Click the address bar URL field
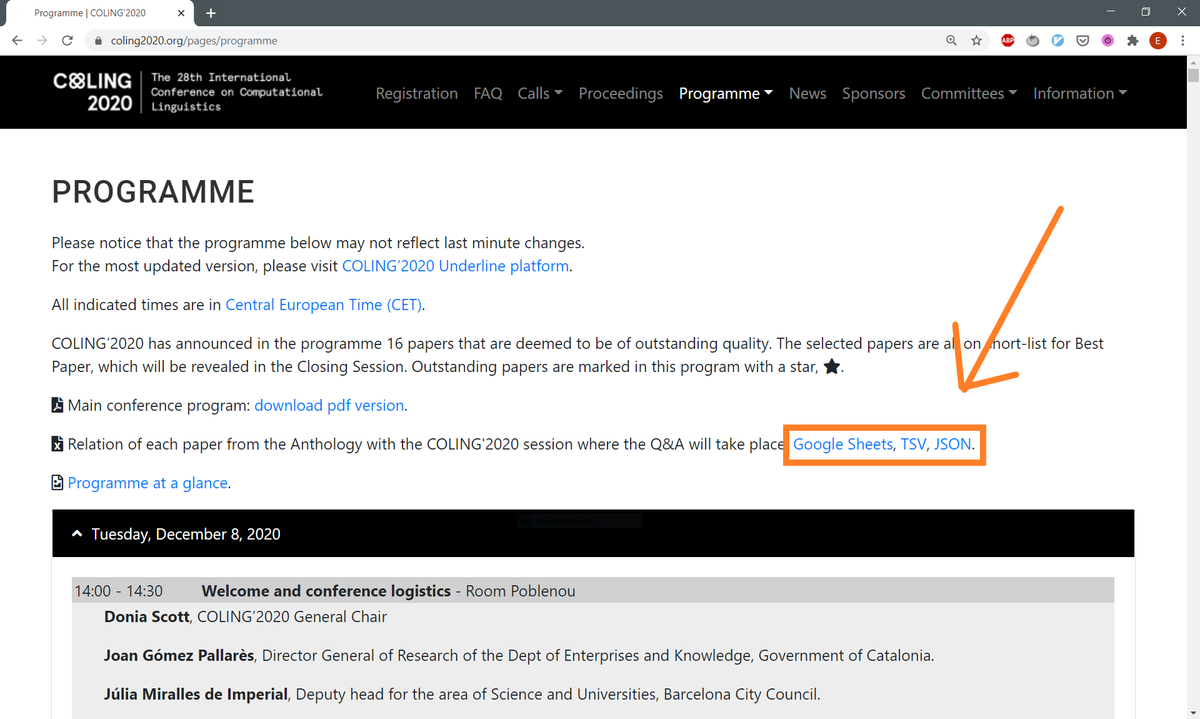 tap(500, 41)
